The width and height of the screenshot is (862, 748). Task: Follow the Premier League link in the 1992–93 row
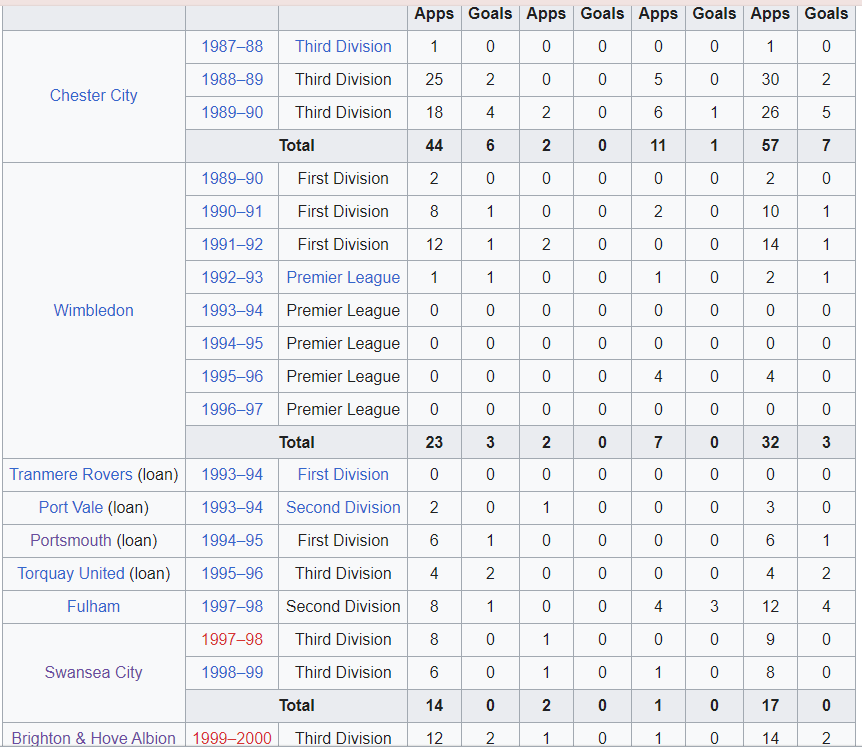point(343,277)
